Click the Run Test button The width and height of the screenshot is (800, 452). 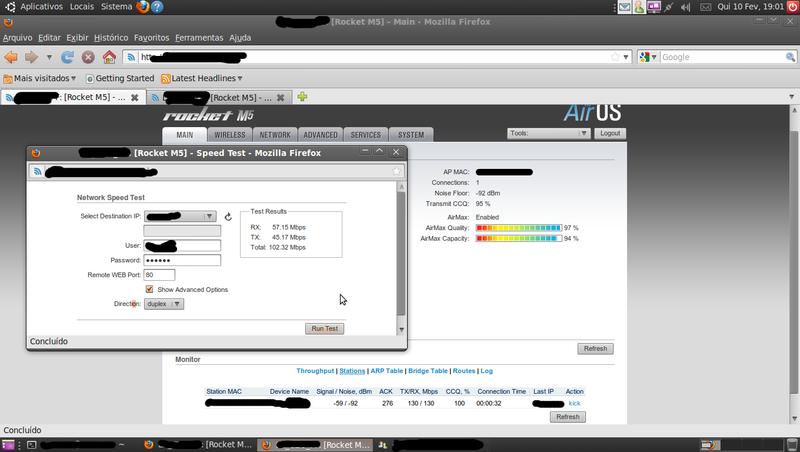(x=324, y=329)
